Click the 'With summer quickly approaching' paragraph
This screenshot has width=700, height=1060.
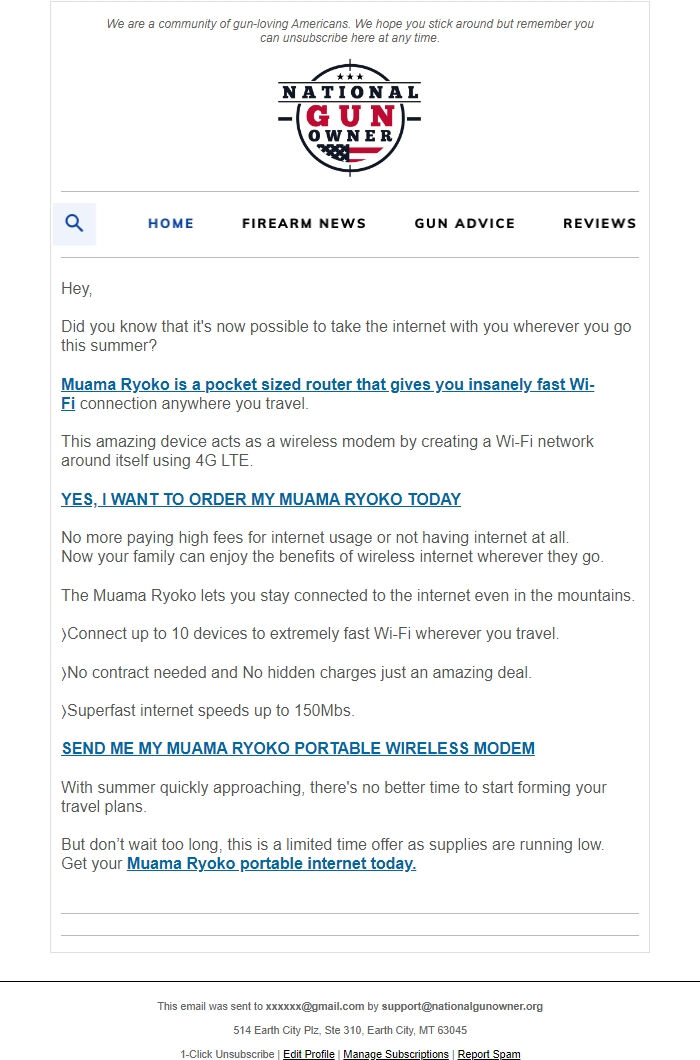pos(333,797)
